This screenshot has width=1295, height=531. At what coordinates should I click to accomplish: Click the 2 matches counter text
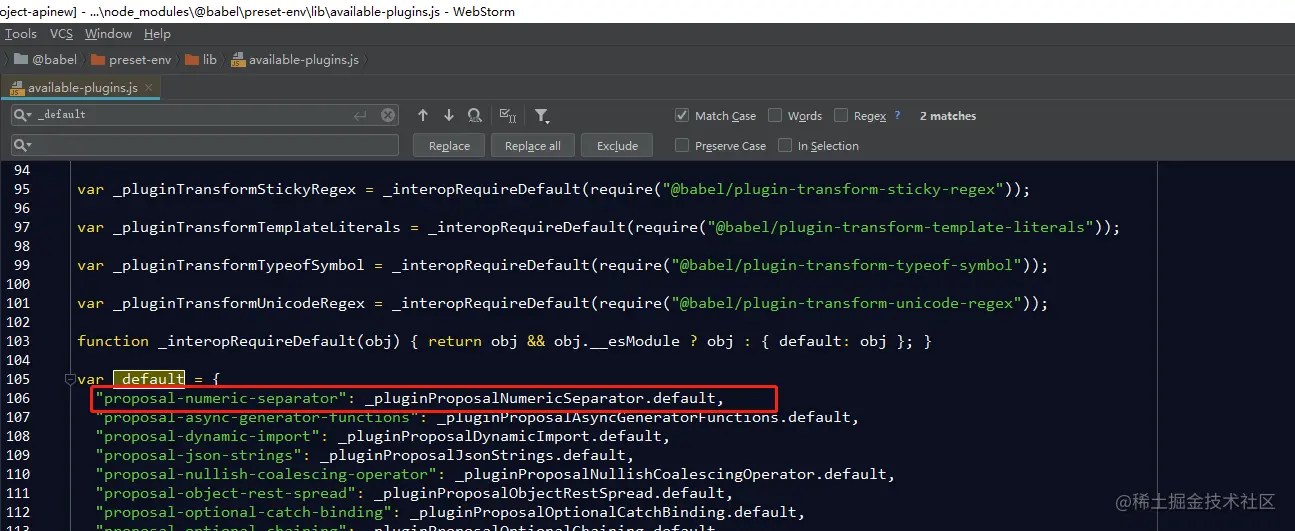(x=948, y=116)
